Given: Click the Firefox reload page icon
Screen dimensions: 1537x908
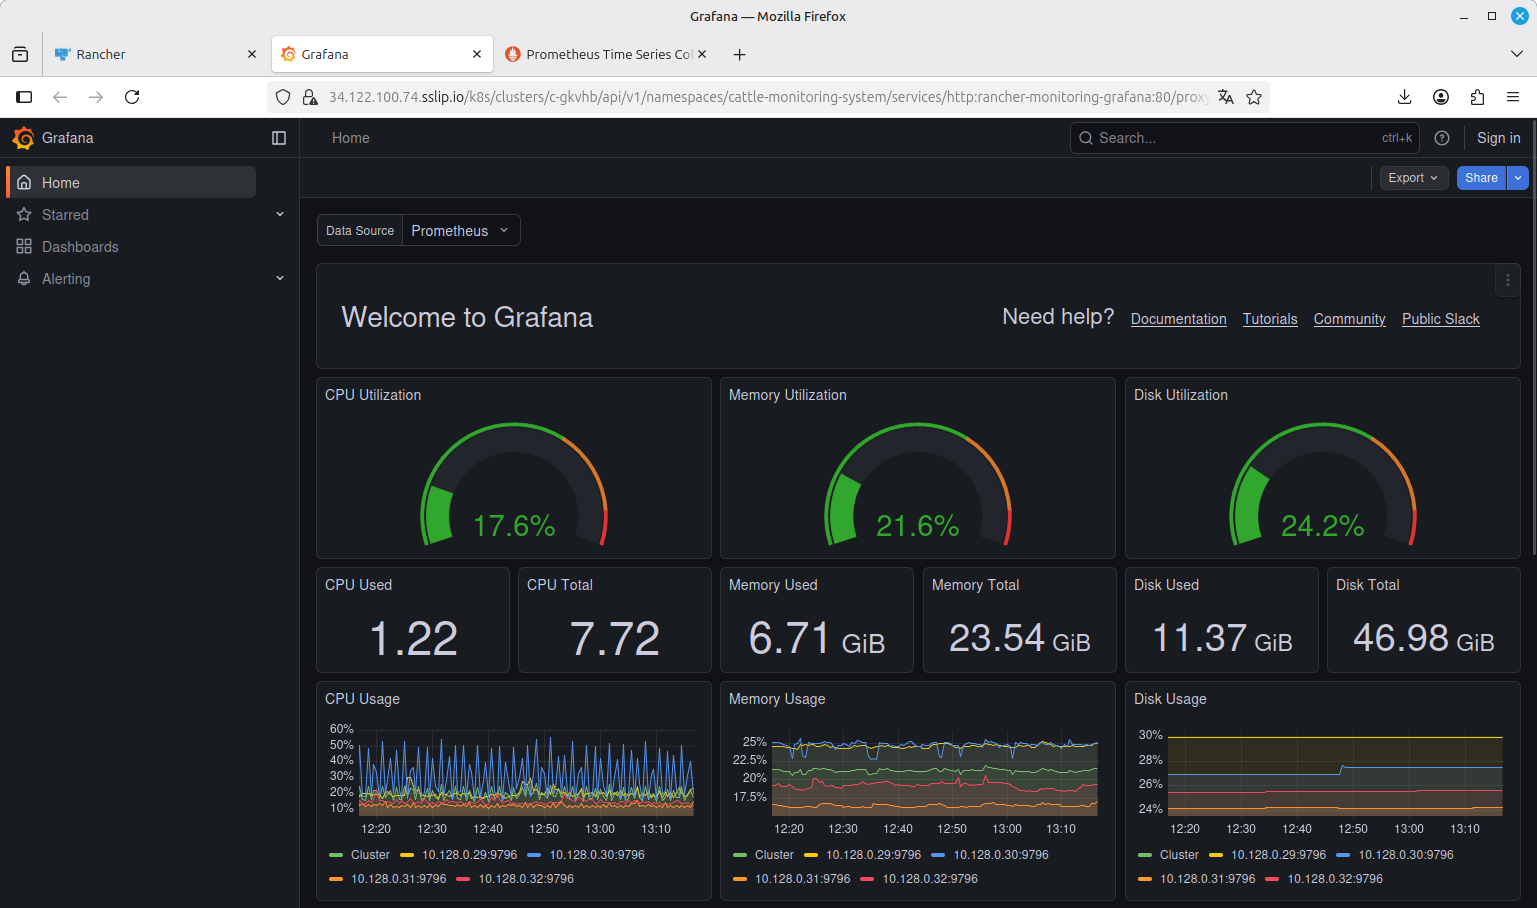Looking at the screenshot, I should coord(132,97).
